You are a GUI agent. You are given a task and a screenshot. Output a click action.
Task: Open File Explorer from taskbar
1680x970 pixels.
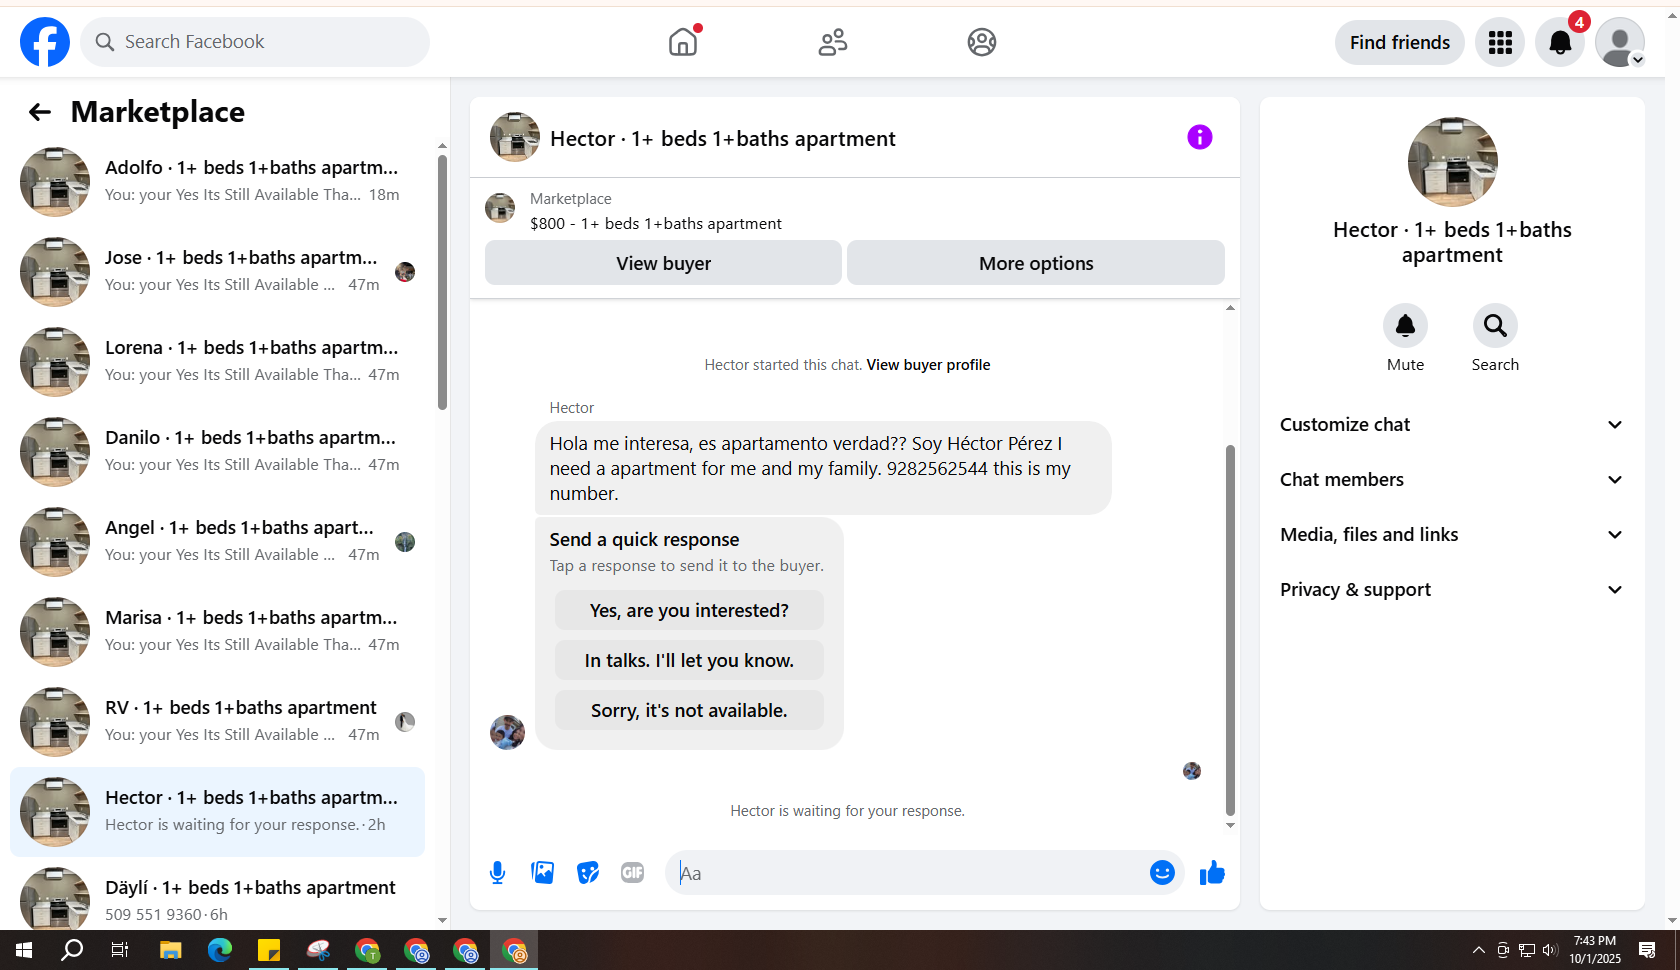point(171,950)
